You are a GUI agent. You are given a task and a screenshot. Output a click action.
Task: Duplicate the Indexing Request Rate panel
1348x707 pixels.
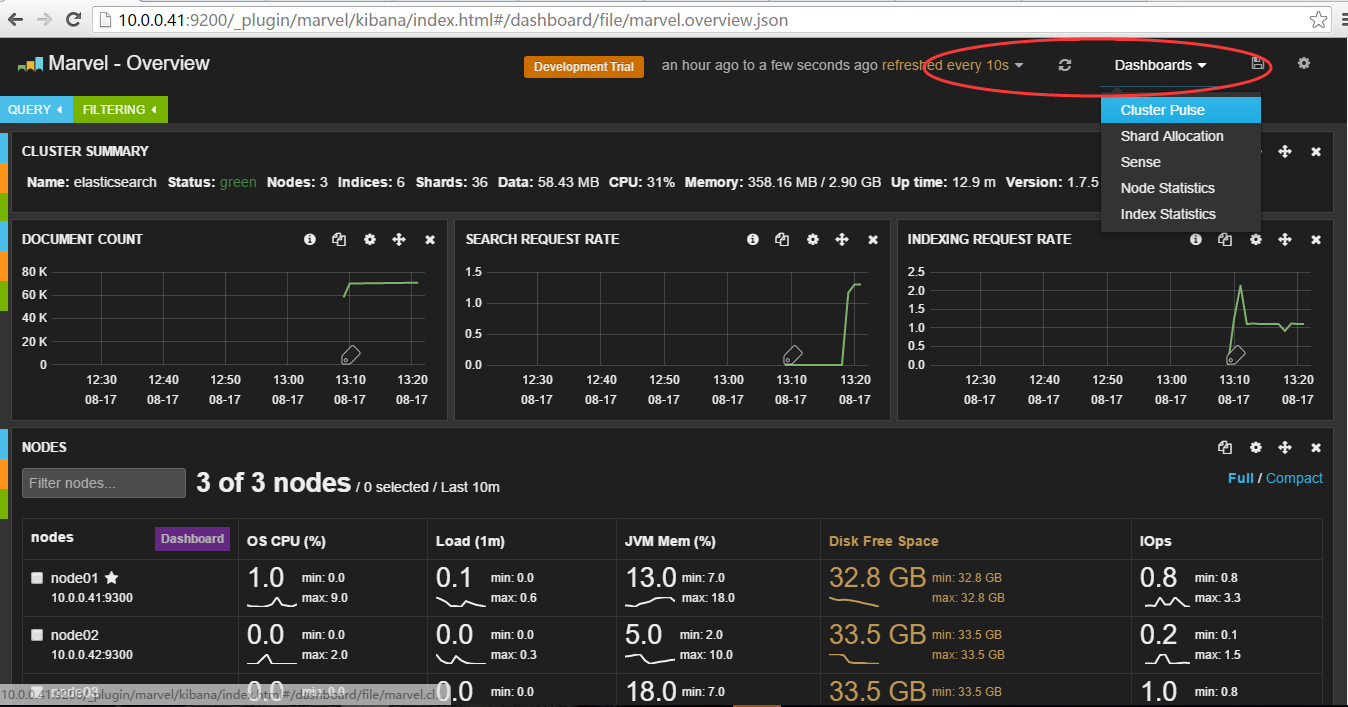1225,240
